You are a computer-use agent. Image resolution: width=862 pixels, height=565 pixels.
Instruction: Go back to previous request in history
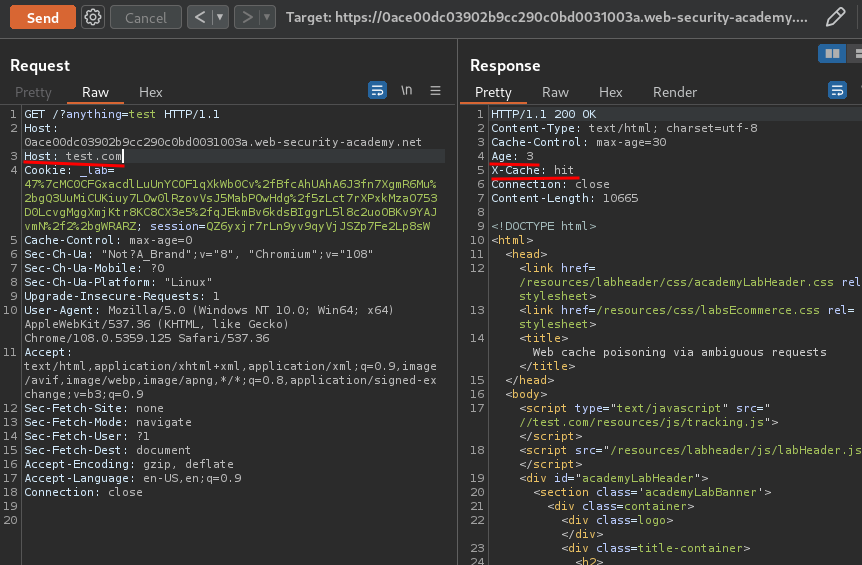click(x=200, y=18)
